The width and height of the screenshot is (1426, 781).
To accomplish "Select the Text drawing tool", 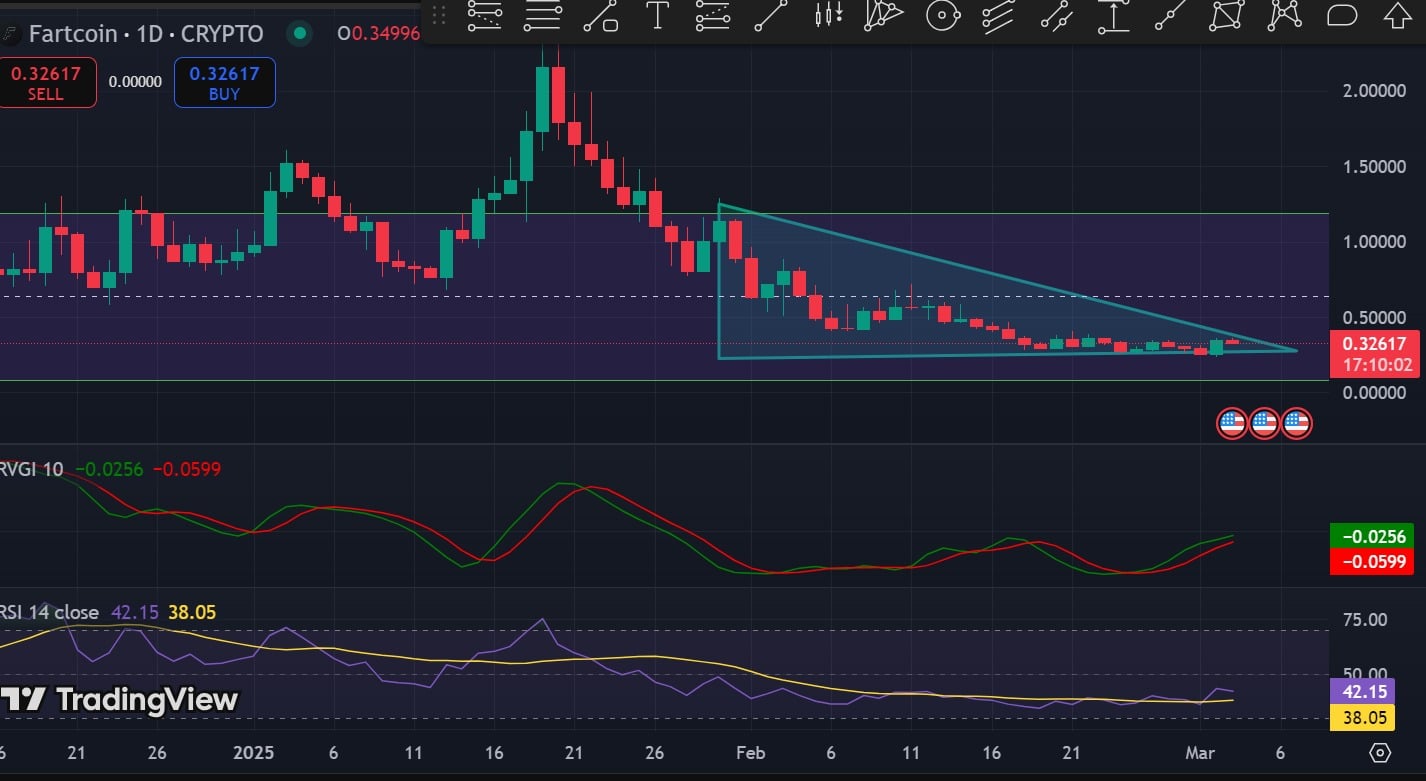I will (657, 15).
